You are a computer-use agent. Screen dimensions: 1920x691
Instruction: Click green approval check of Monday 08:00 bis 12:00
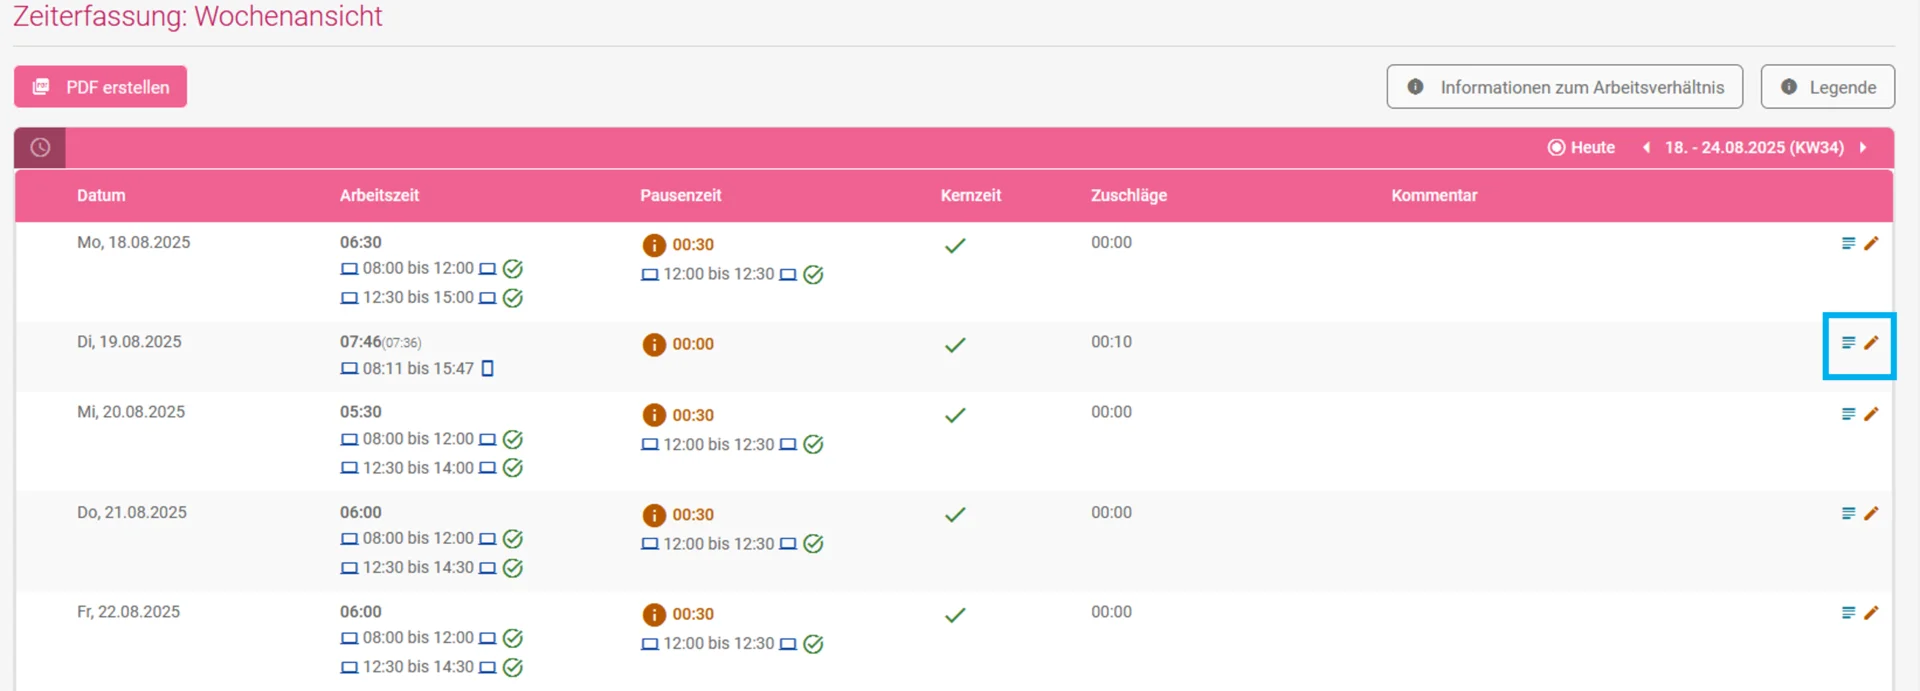click(513, 269)
